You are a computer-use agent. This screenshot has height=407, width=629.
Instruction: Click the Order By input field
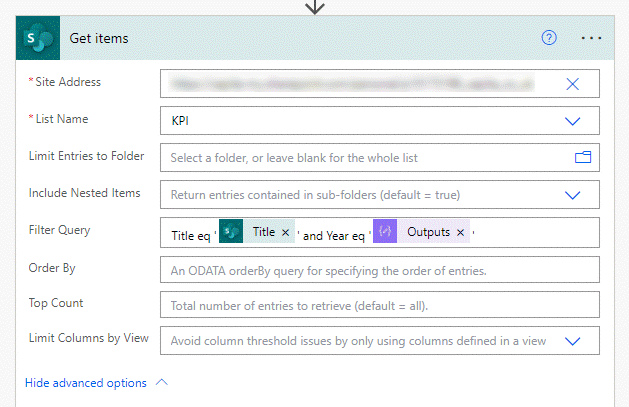pos(379,270)
